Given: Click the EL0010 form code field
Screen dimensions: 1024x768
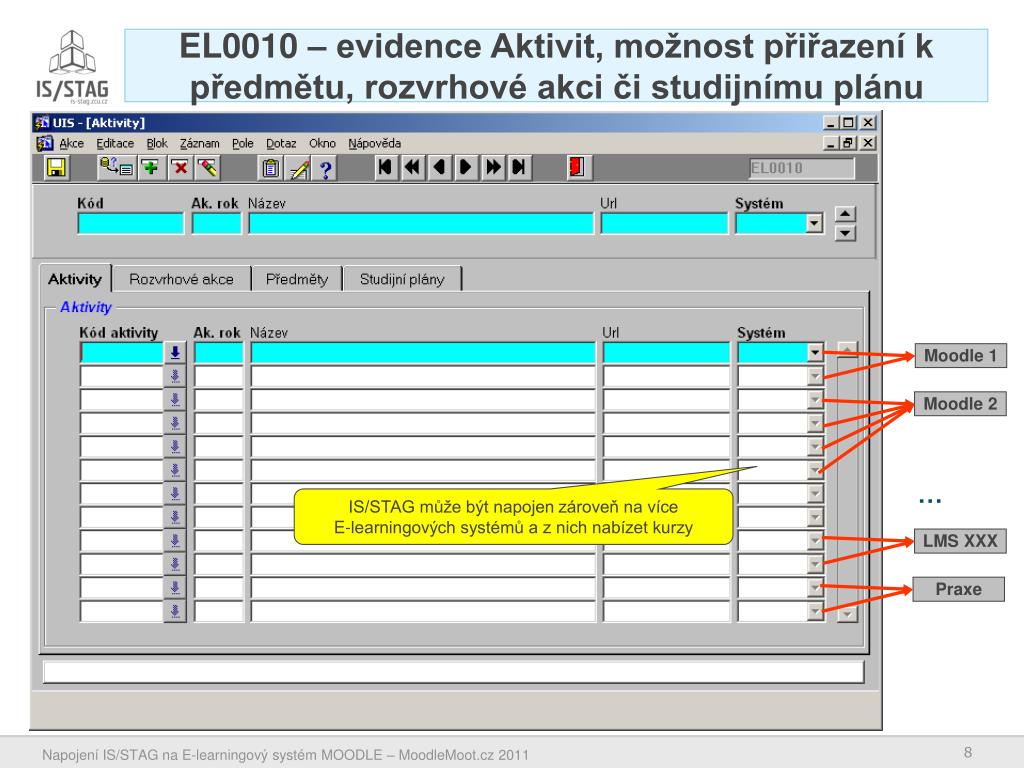Looking at the screenshot, I should point(802,168).
